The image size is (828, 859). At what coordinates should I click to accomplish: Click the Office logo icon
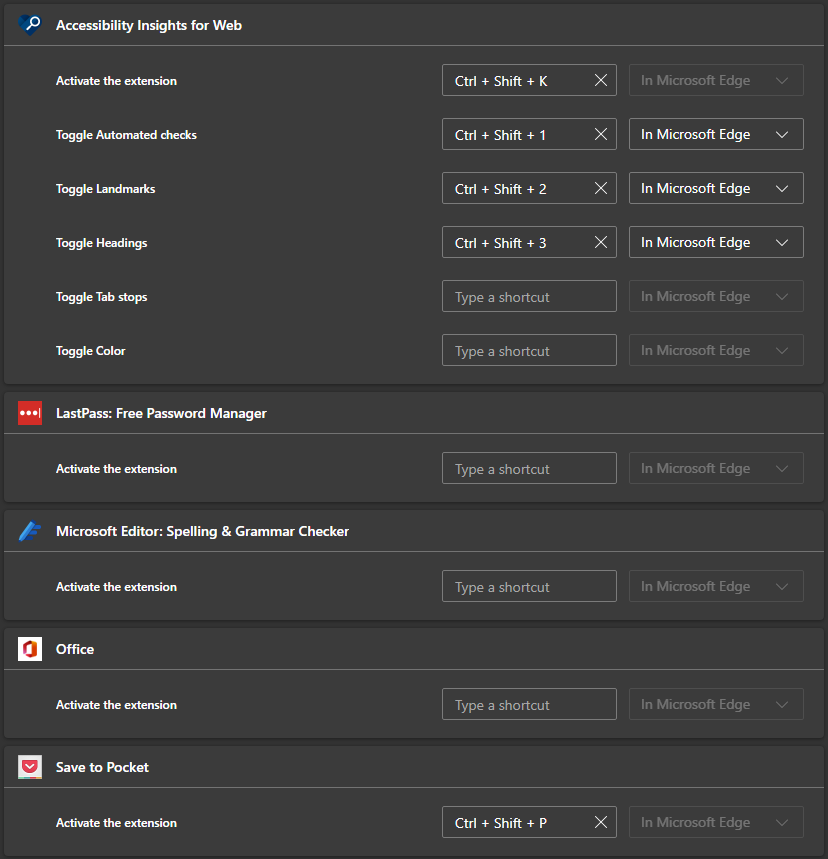coord(30,649)
